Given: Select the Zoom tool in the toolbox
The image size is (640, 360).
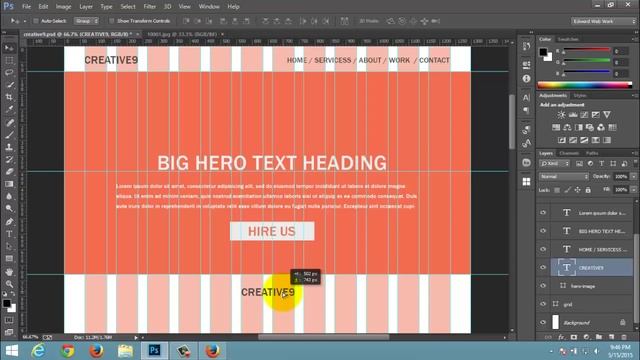Looking at the screenshot, I should click(9, 284).
